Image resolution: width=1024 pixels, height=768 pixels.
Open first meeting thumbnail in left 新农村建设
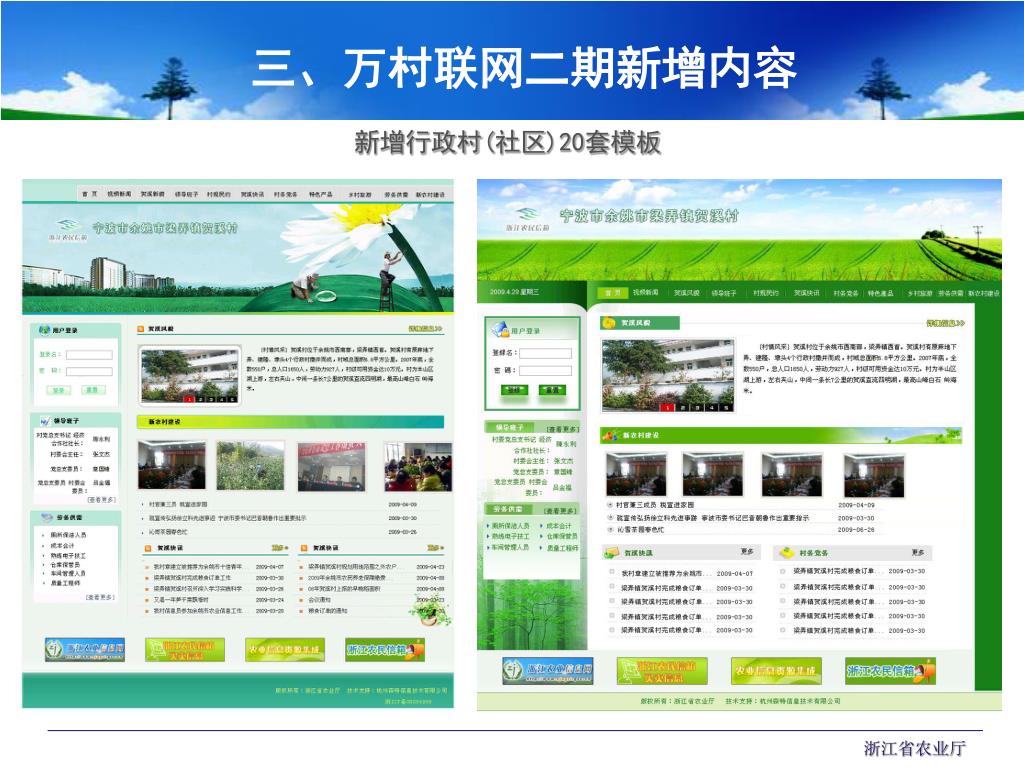coord(172,465)
